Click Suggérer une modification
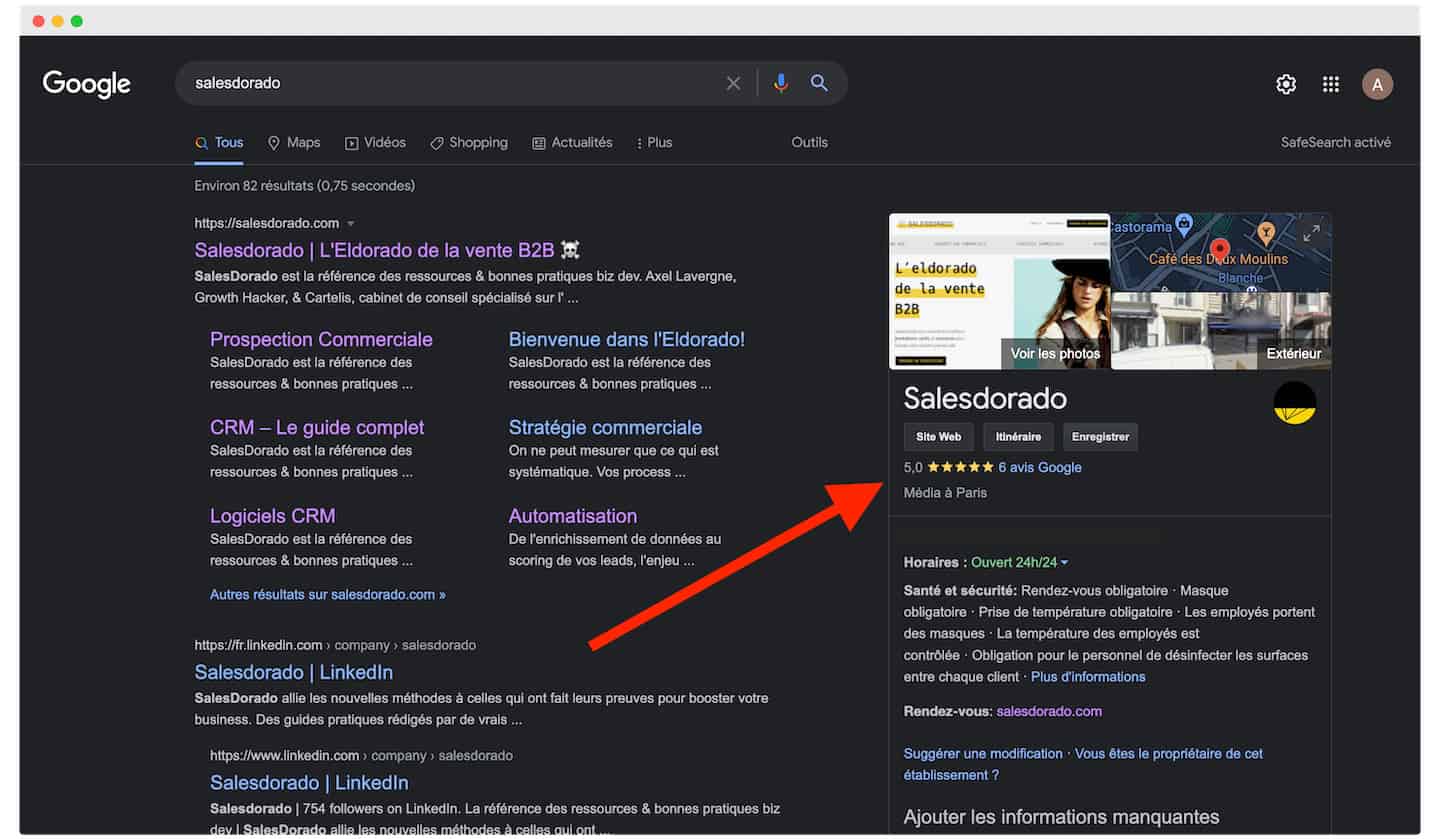This screenshot has width=1440, height=839. pos(983,754)
